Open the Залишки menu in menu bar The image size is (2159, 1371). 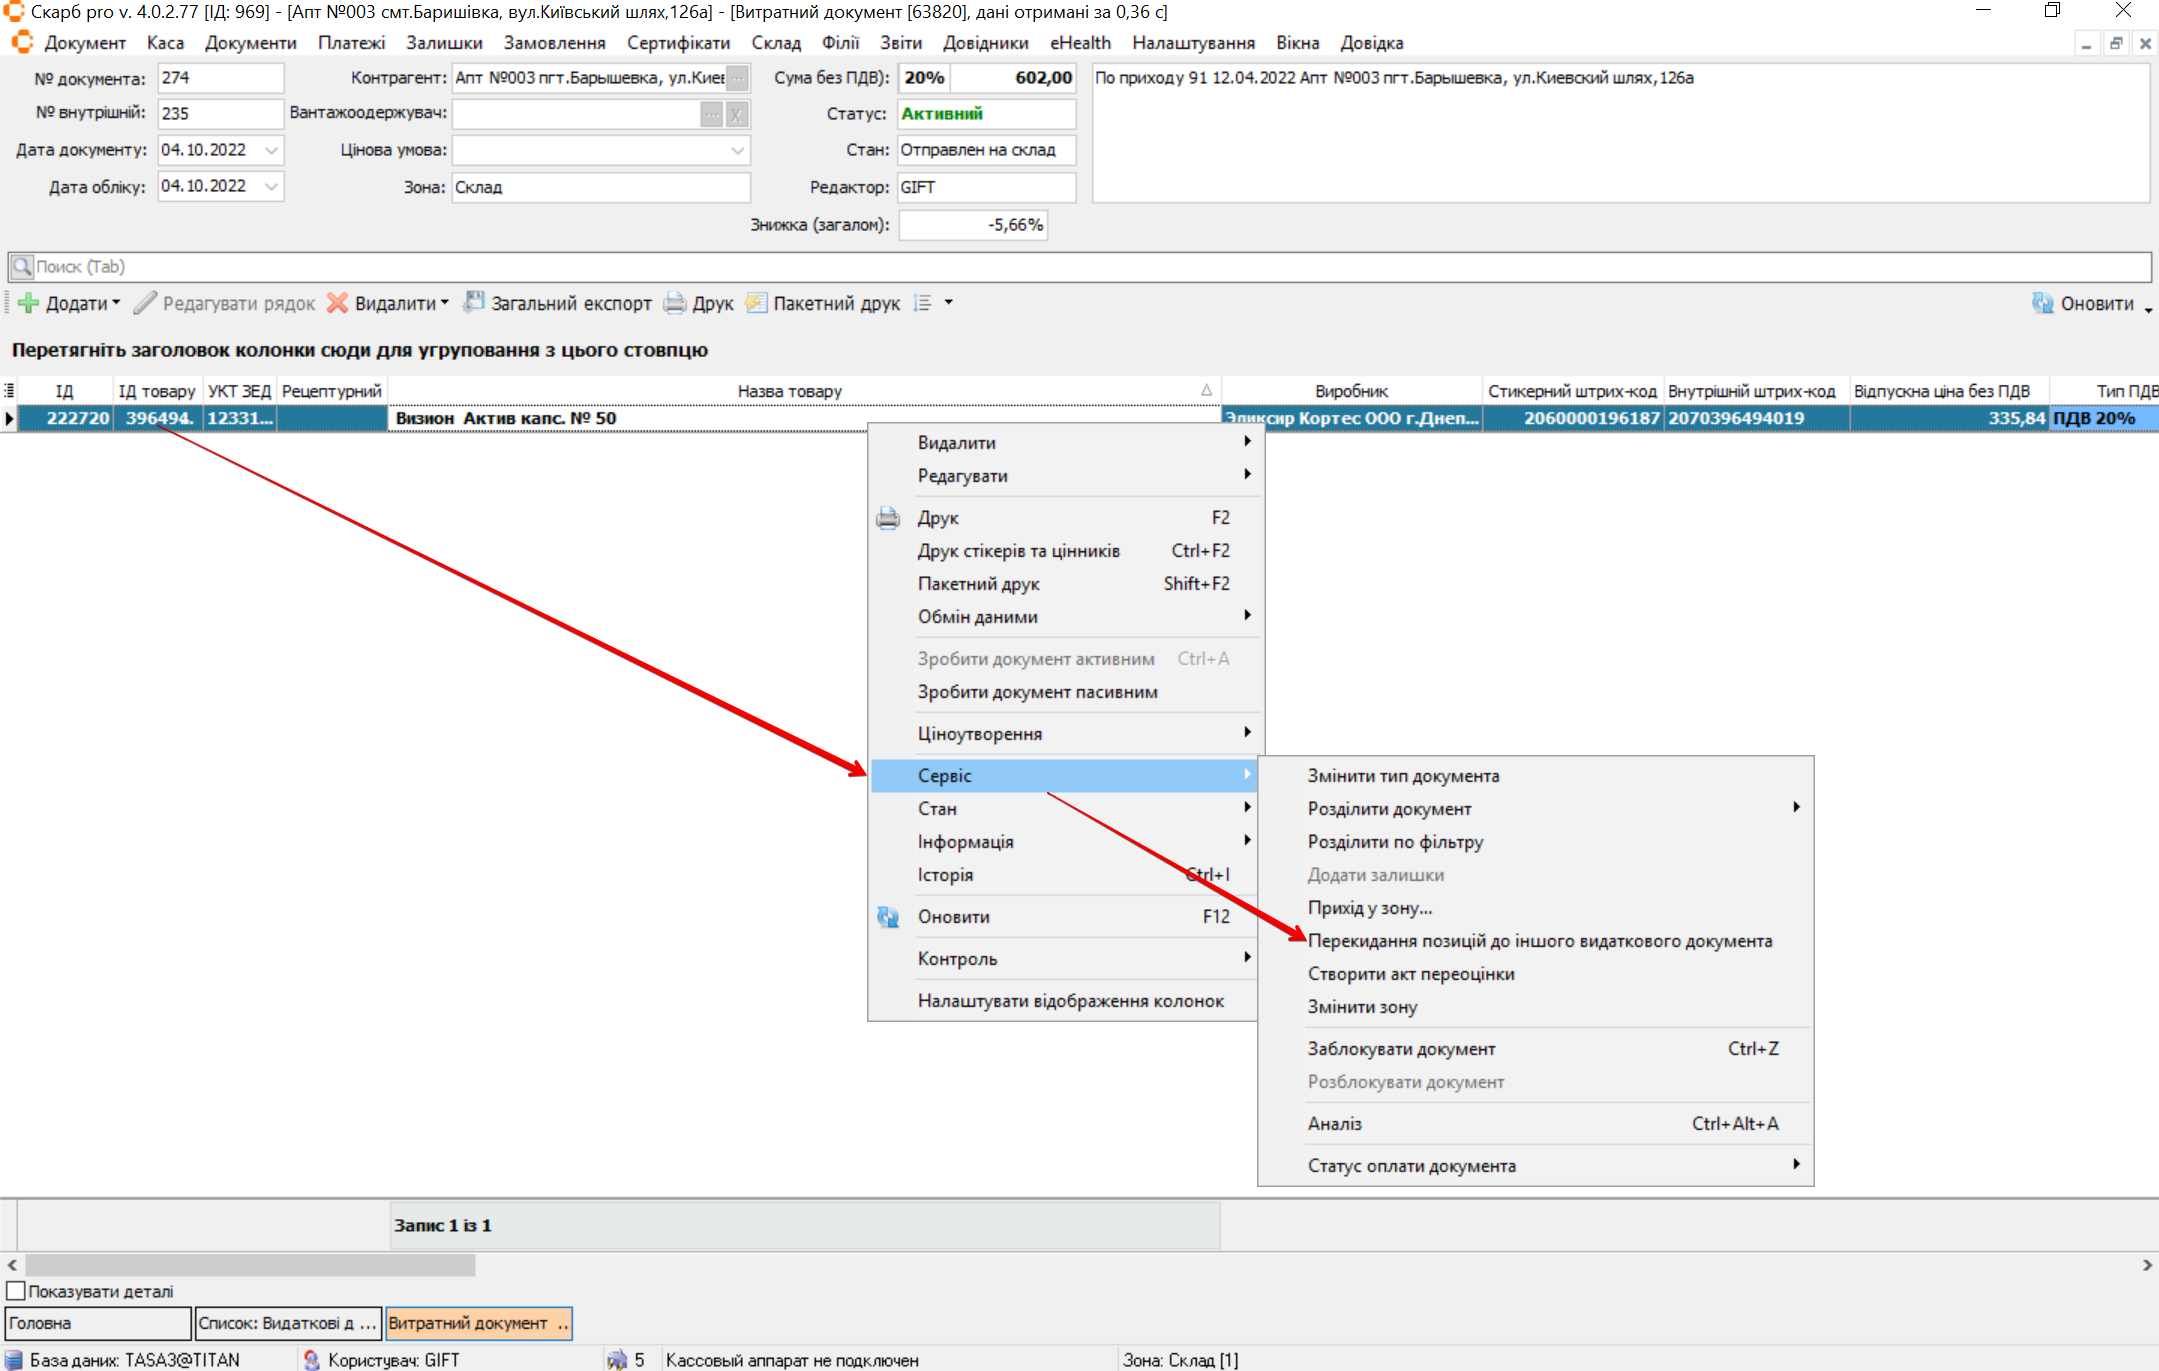(x=444, y=43)
